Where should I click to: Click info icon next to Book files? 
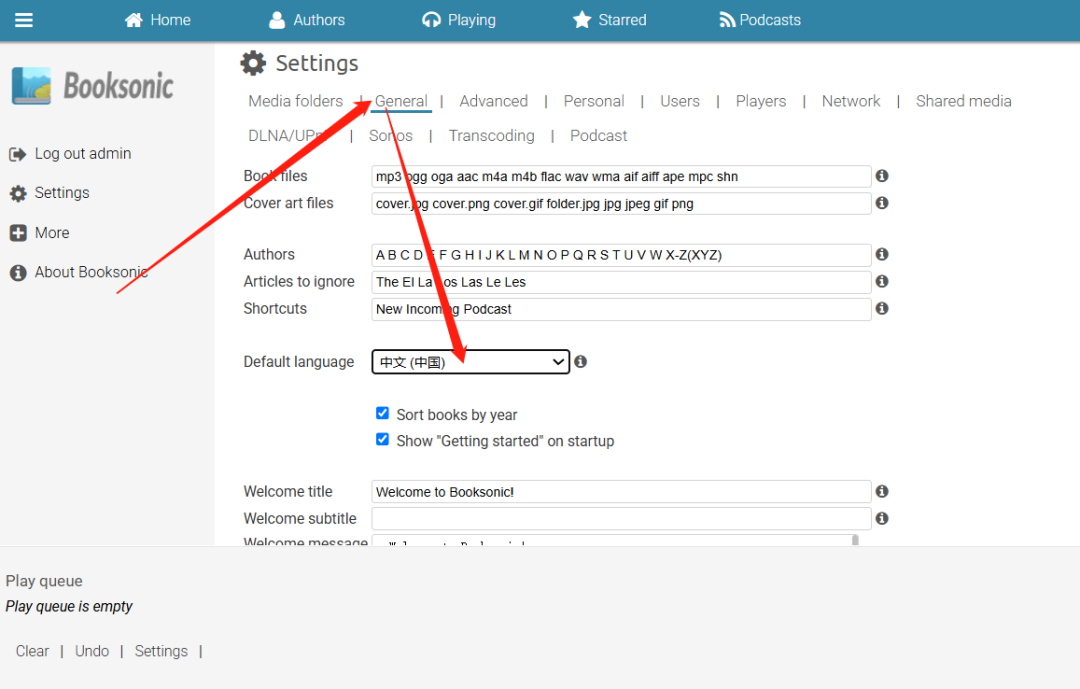coord(882,176)
